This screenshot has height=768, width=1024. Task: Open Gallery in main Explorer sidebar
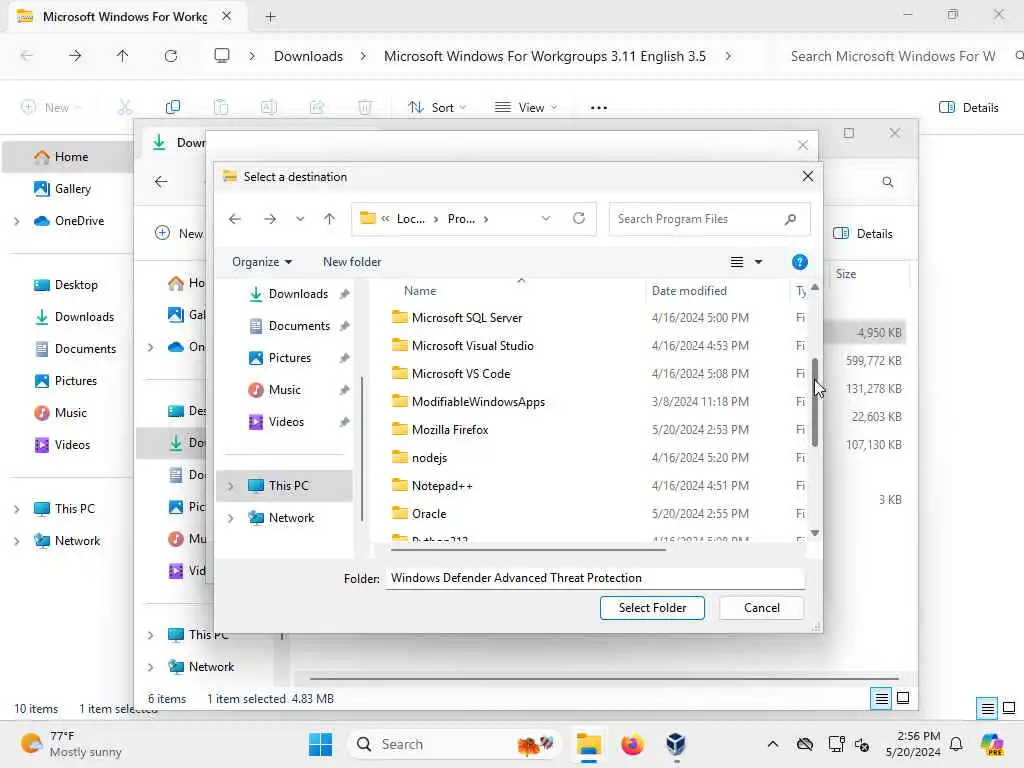(x=71, y=189)
